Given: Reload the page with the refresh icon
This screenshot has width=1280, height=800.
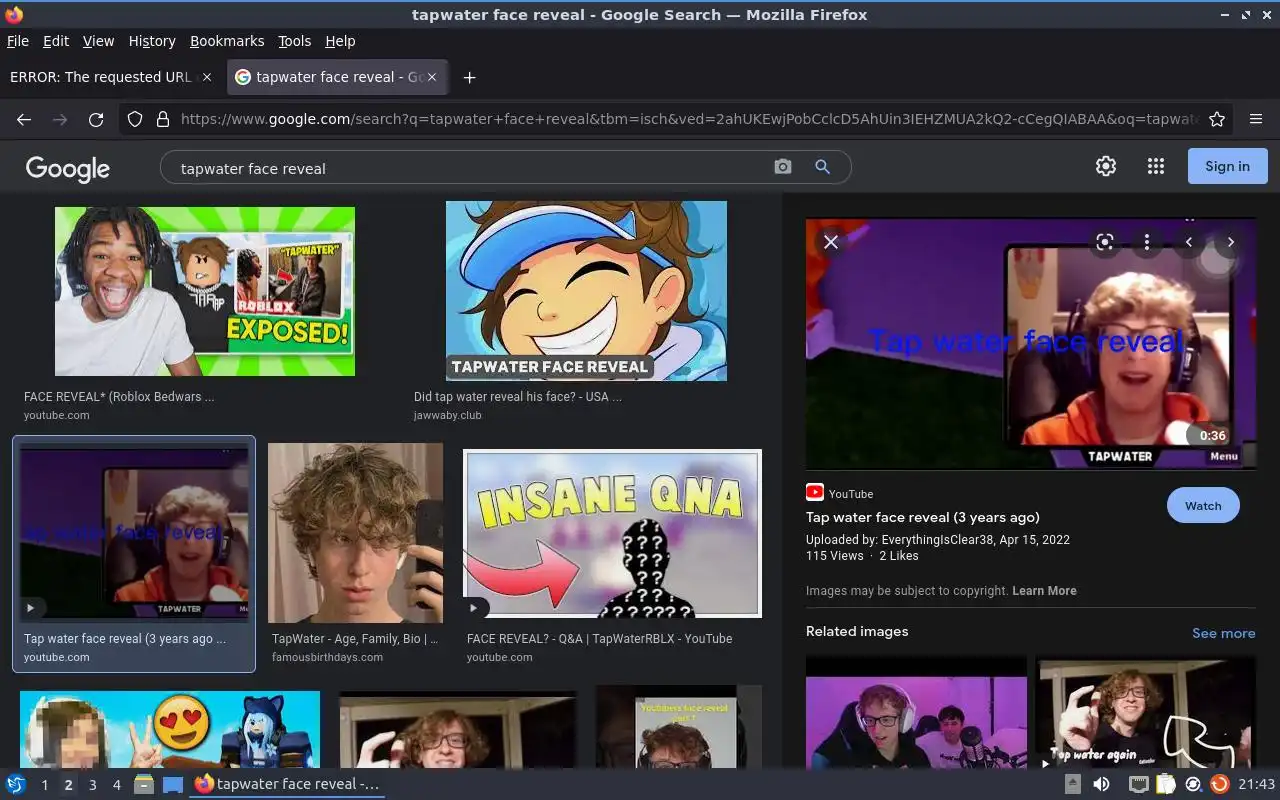Looking at the screenshot, I should point(96,119).
